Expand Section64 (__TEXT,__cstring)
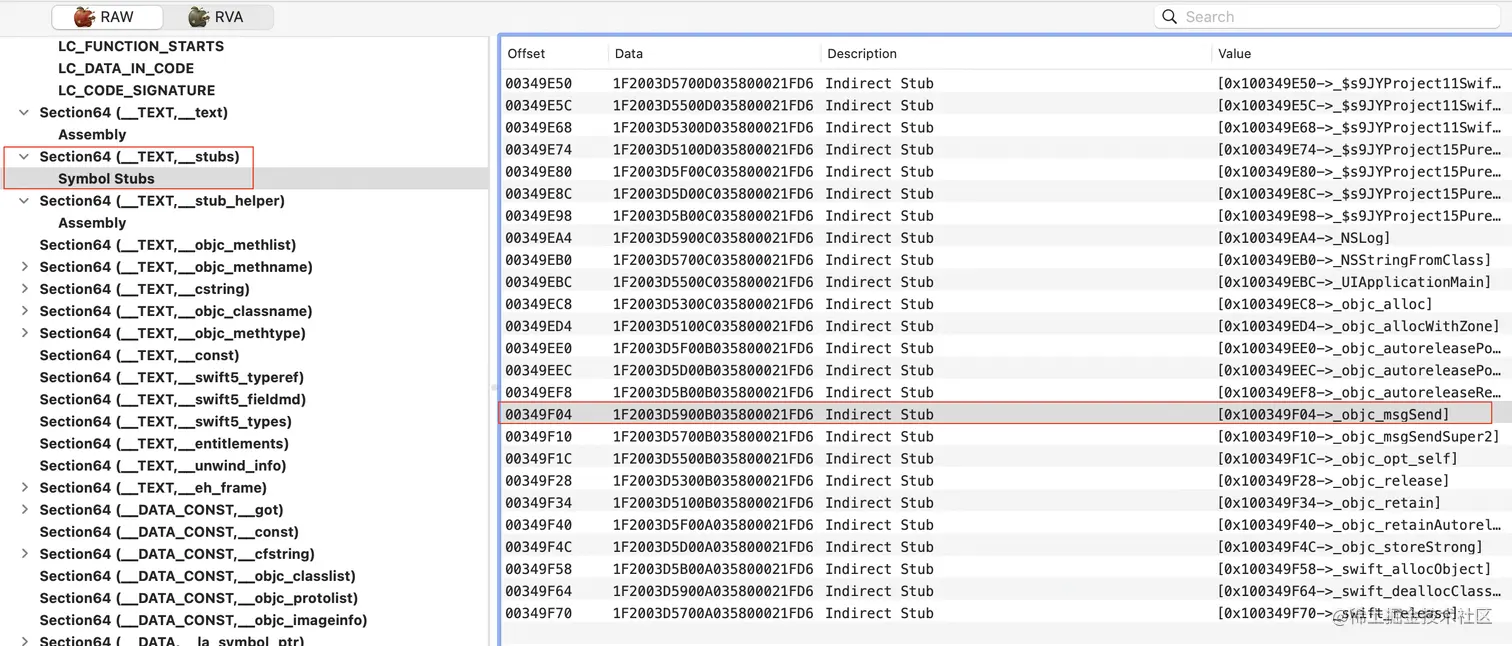 pos(24,289)
